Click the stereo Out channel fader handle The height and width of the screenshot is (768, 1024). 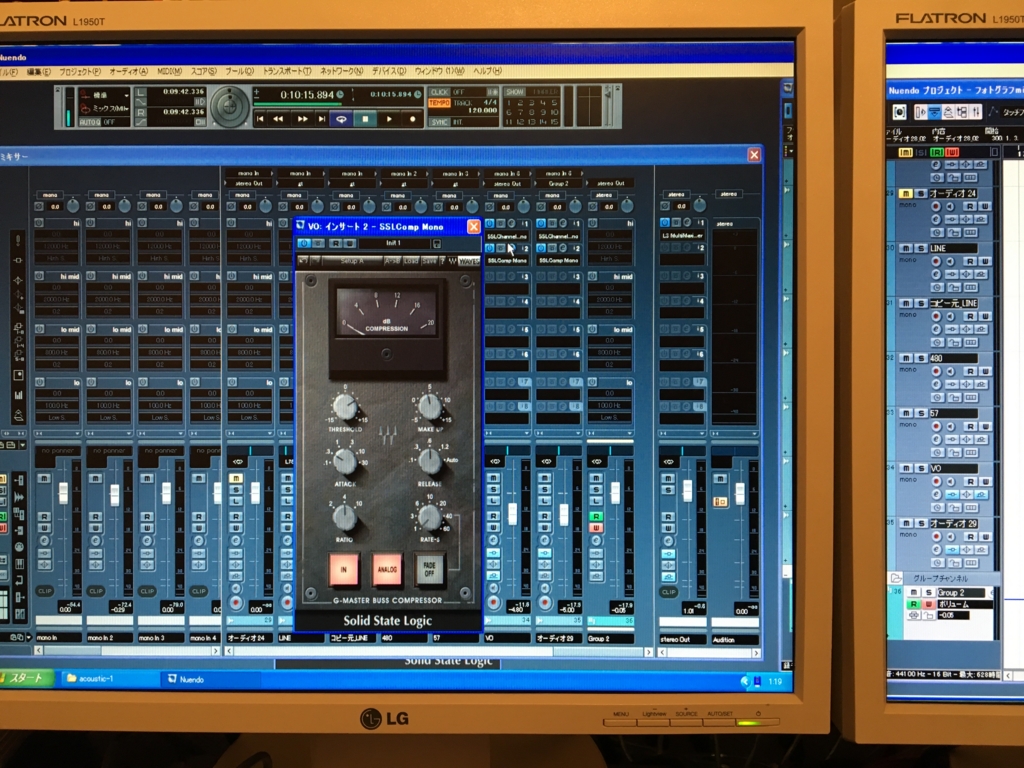click(688, 490)
